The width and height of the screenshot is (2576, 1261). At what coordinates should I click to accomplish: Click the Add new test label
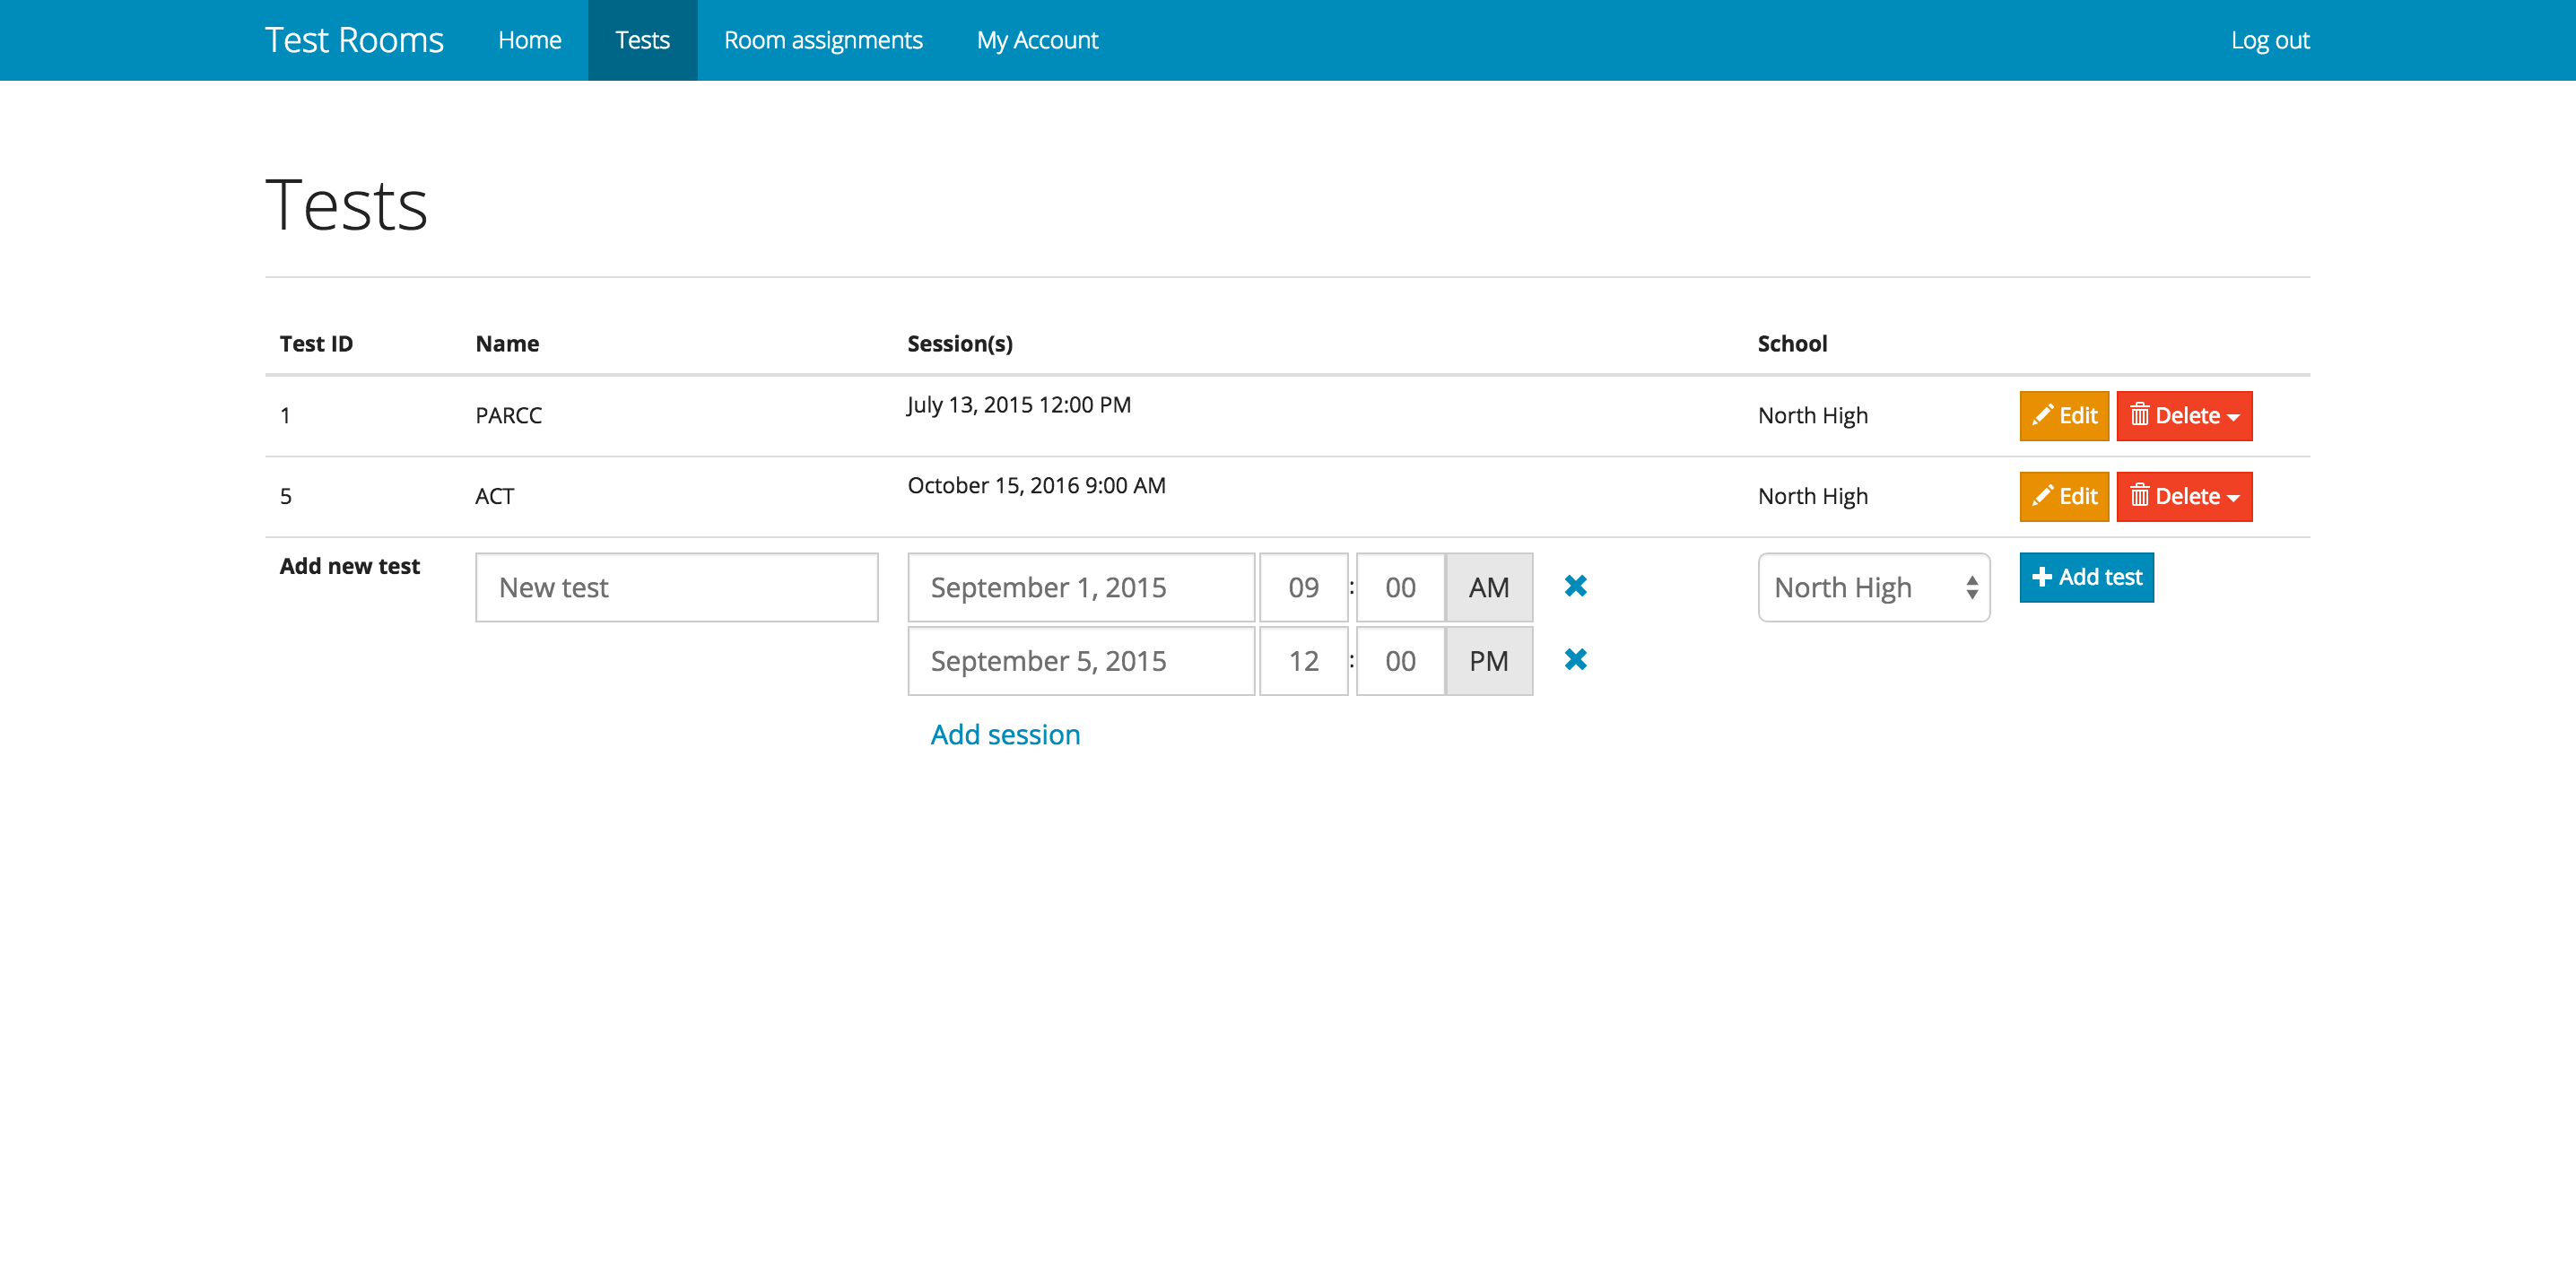[x=350, y=566]
